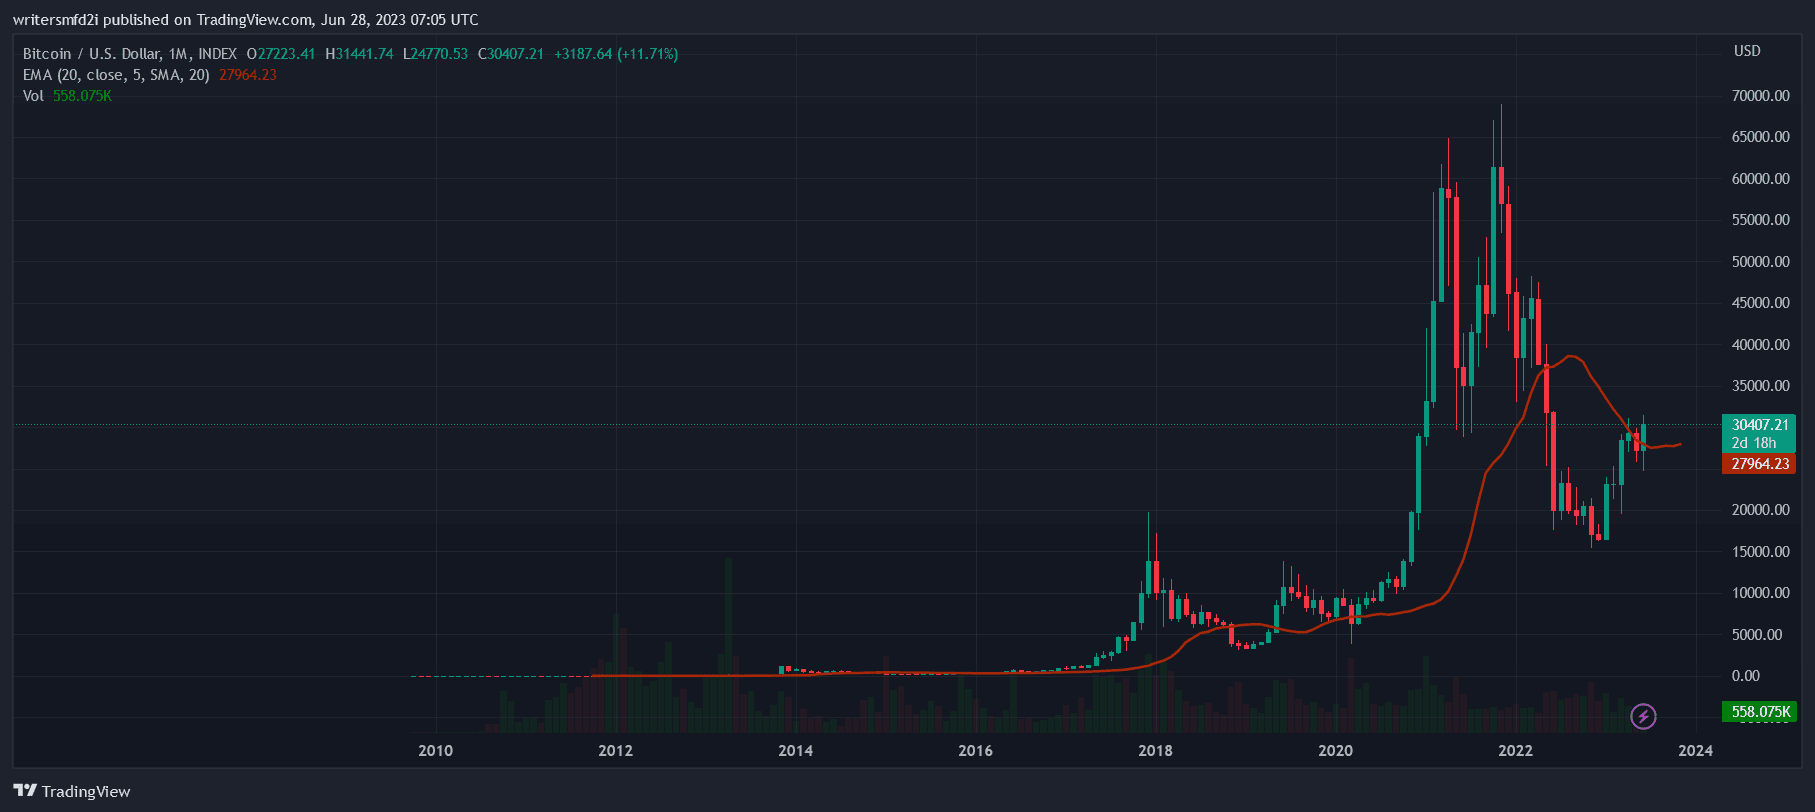Click the TradingView logo at bottom left
The image size is (1815, 812).
tap(72, 791)
